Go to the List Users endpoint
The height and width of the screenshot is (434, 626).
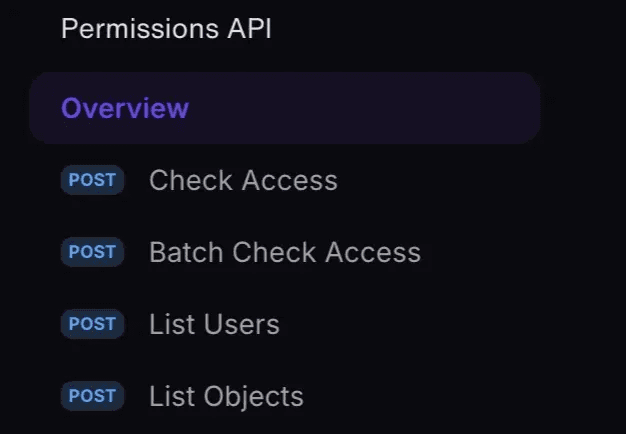click(x=214, y=324)
